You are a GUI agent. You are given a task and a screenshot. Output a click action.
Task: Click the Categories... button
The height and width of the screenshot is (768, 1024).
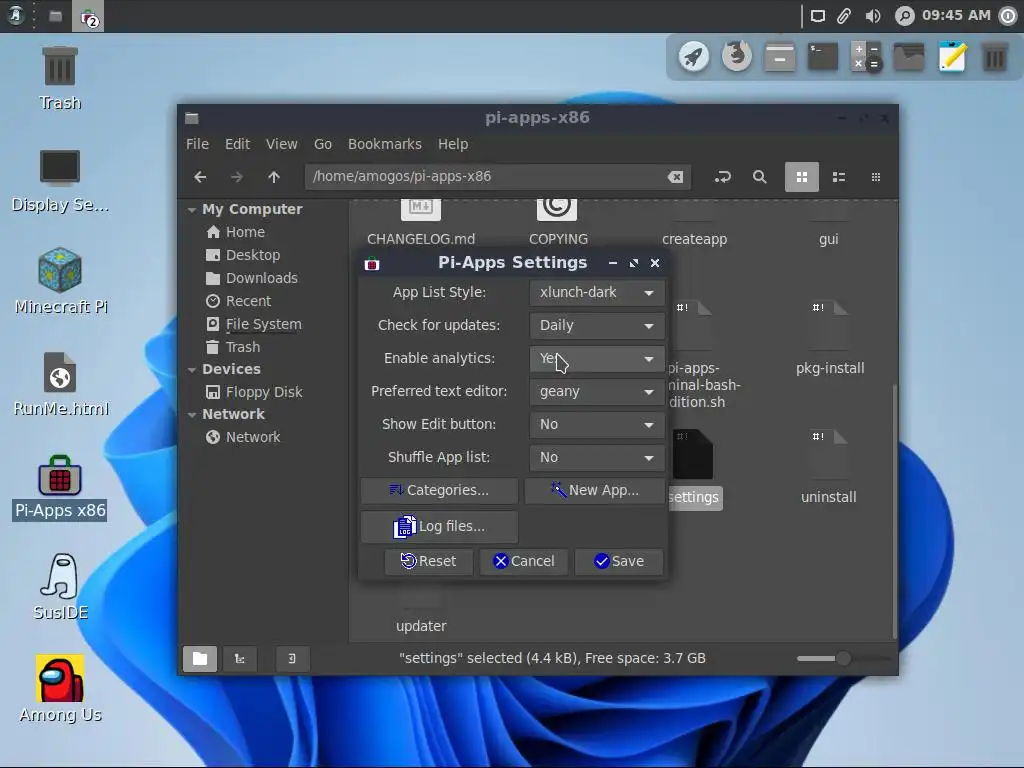point(440,490)
